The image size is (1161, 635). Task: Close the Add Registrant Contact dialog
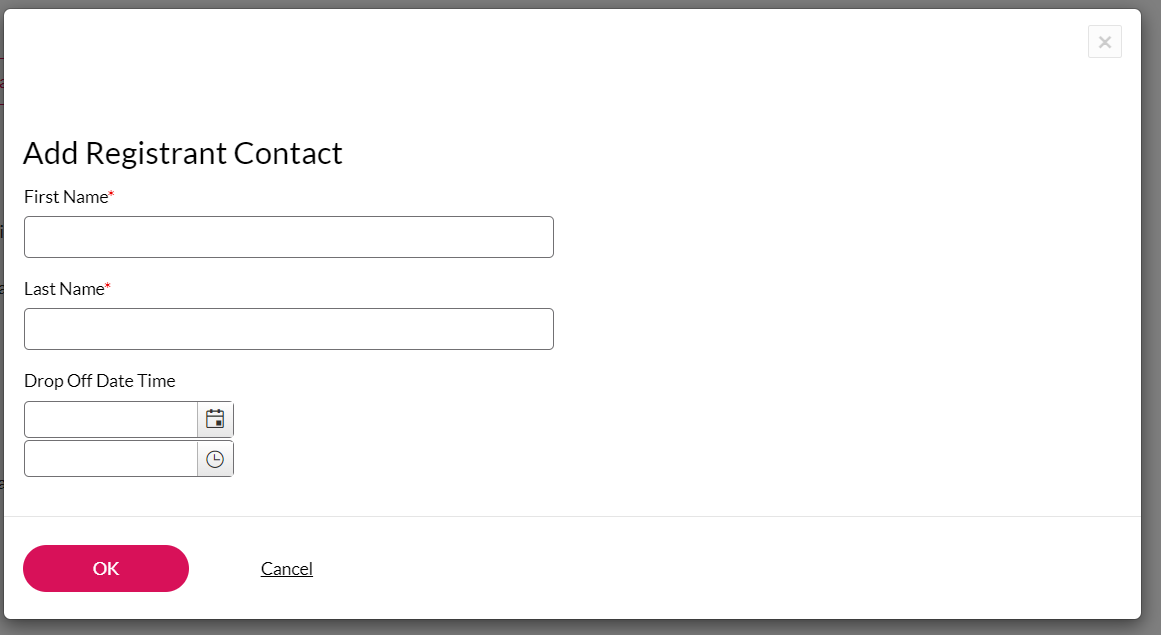tap(1104, 42)
